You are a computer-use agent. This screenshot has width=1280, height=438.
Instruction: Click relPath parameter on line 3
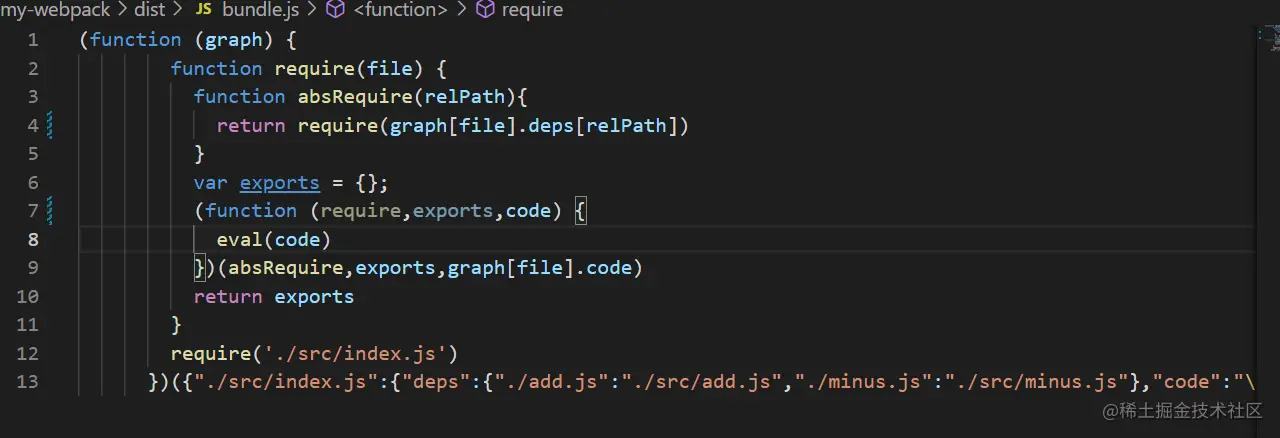[x=466, y=97]
